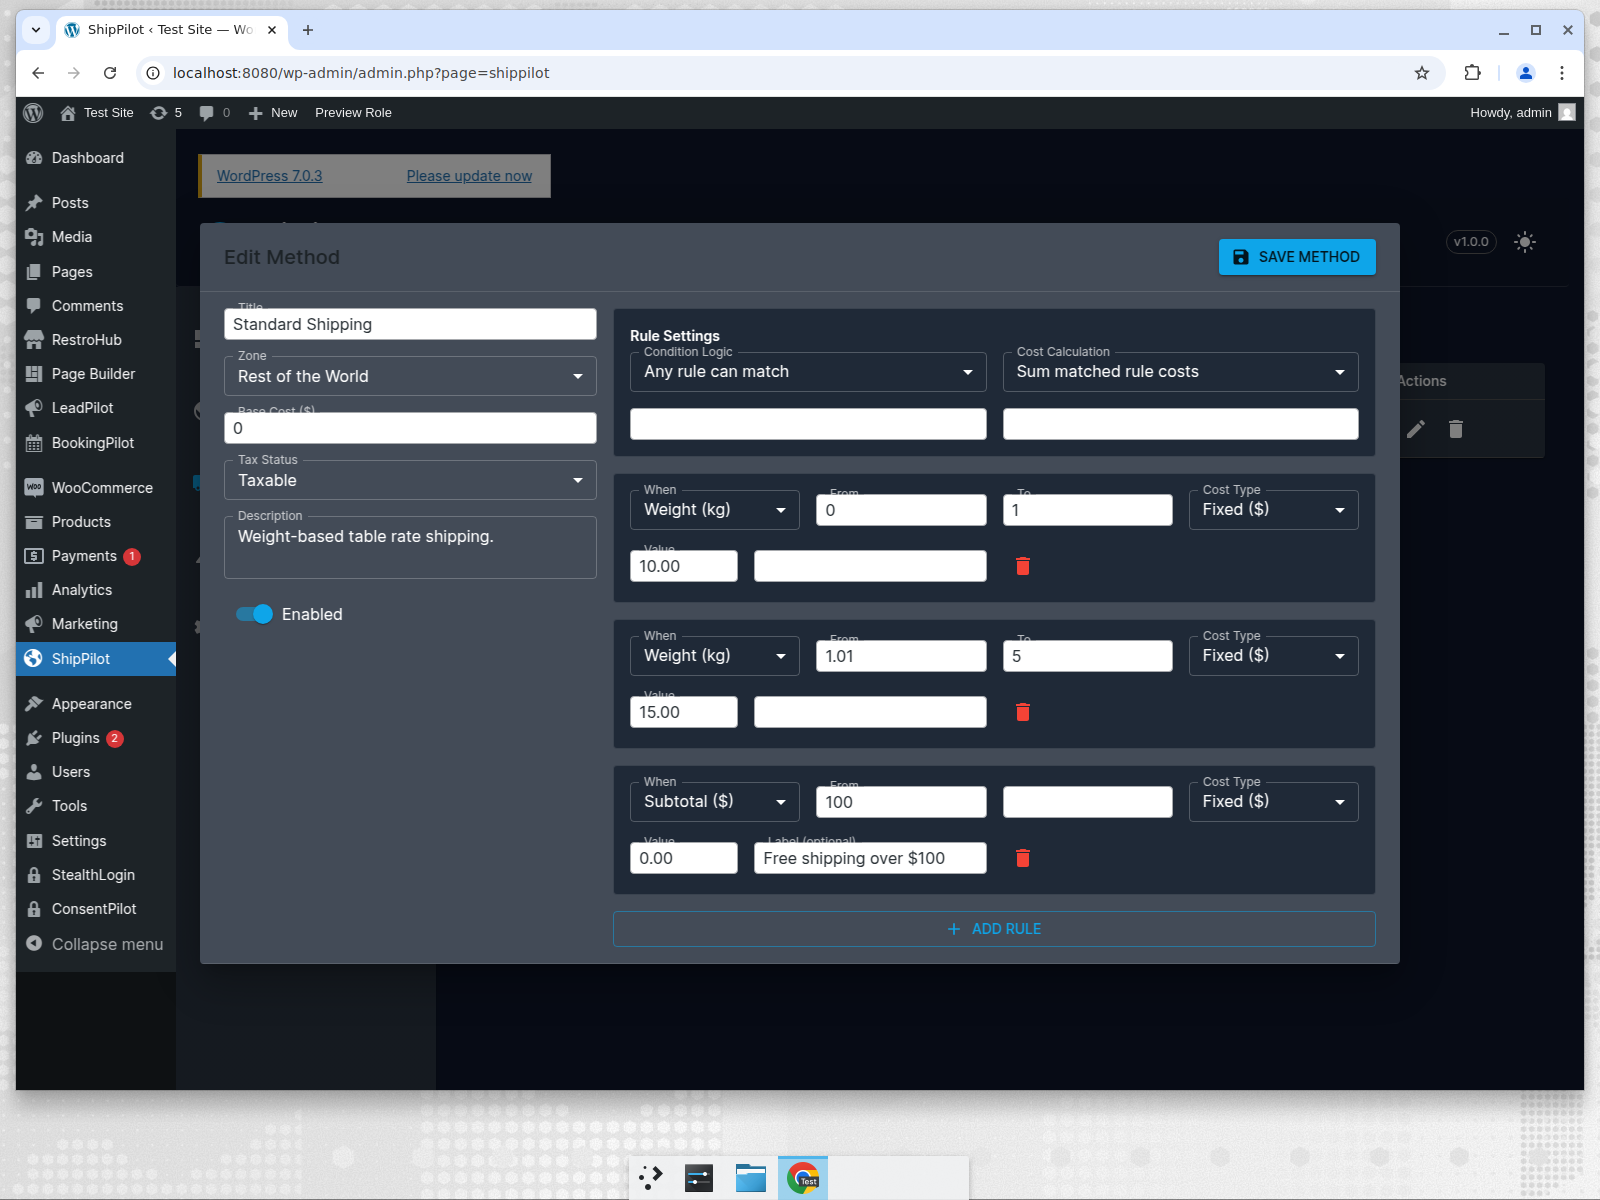Open the Tax Status dropdown
Image resolution: width=1600 pixels, height=1200 pixels.
410,480
